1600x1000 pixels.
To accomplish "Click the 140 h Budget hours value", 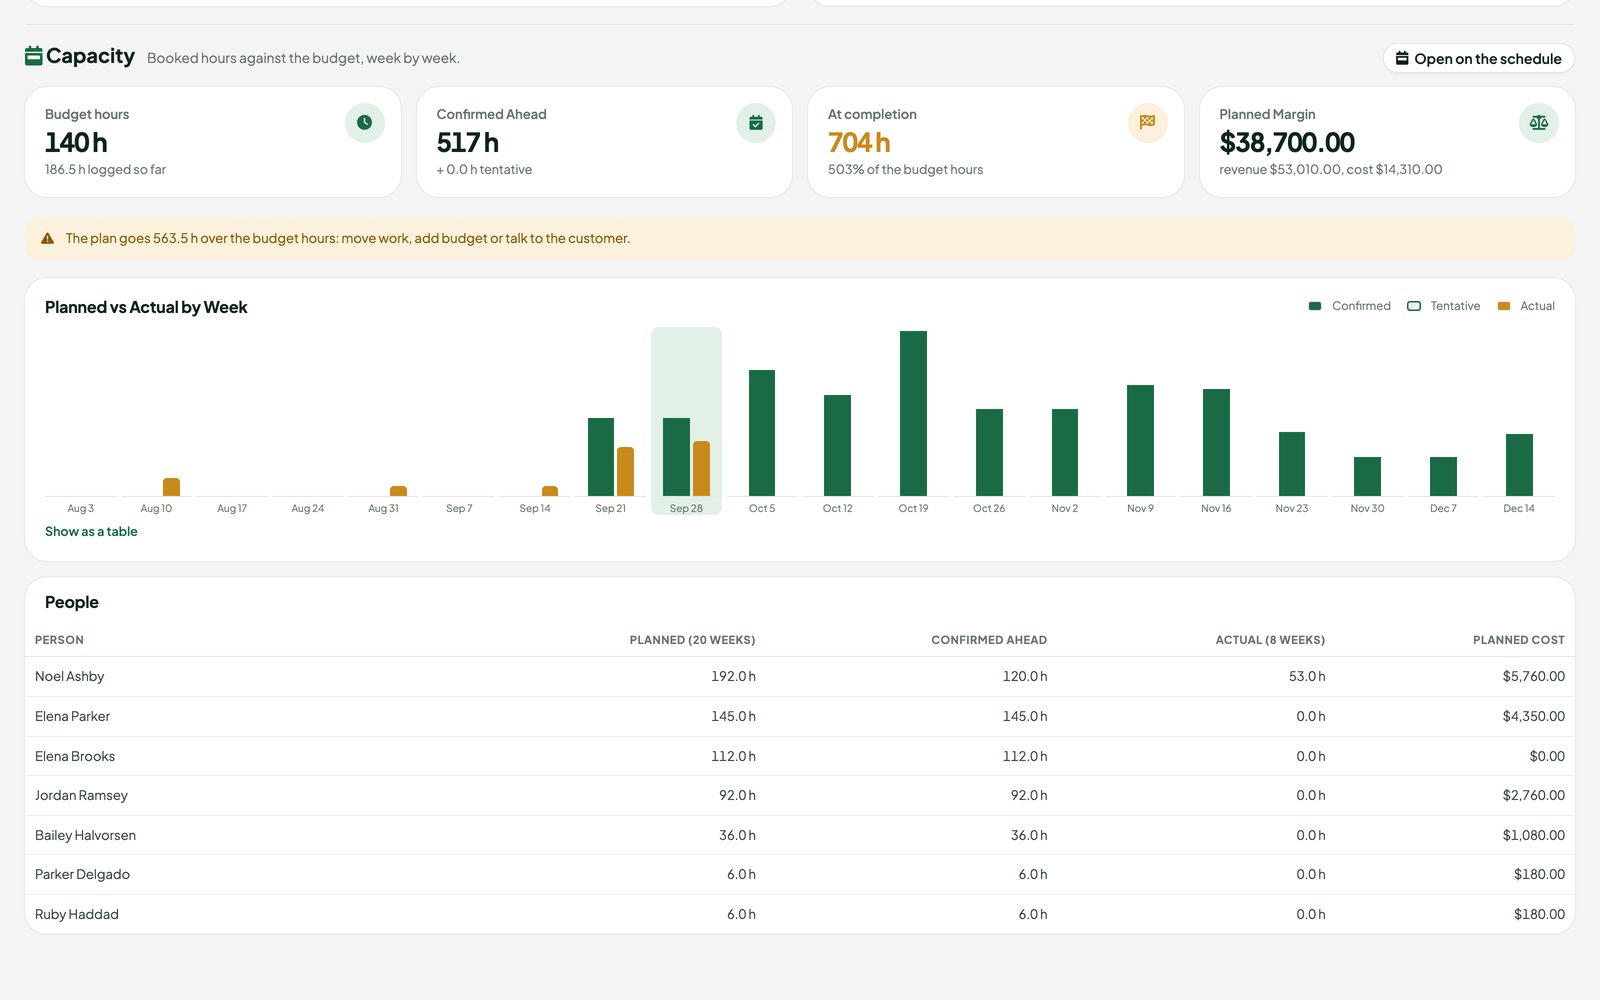I will [x=76, y=143].
